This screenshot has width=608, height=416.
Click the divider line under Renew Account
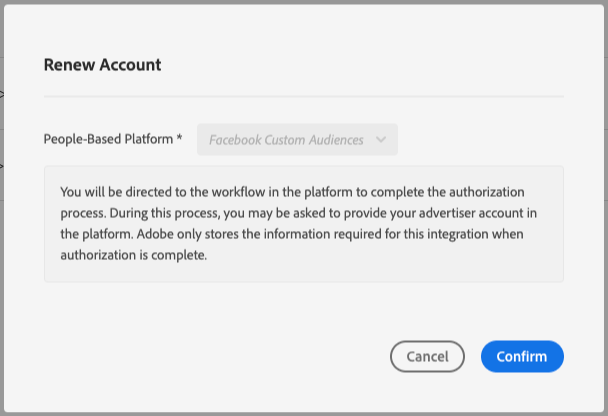(x=303, y=96)
